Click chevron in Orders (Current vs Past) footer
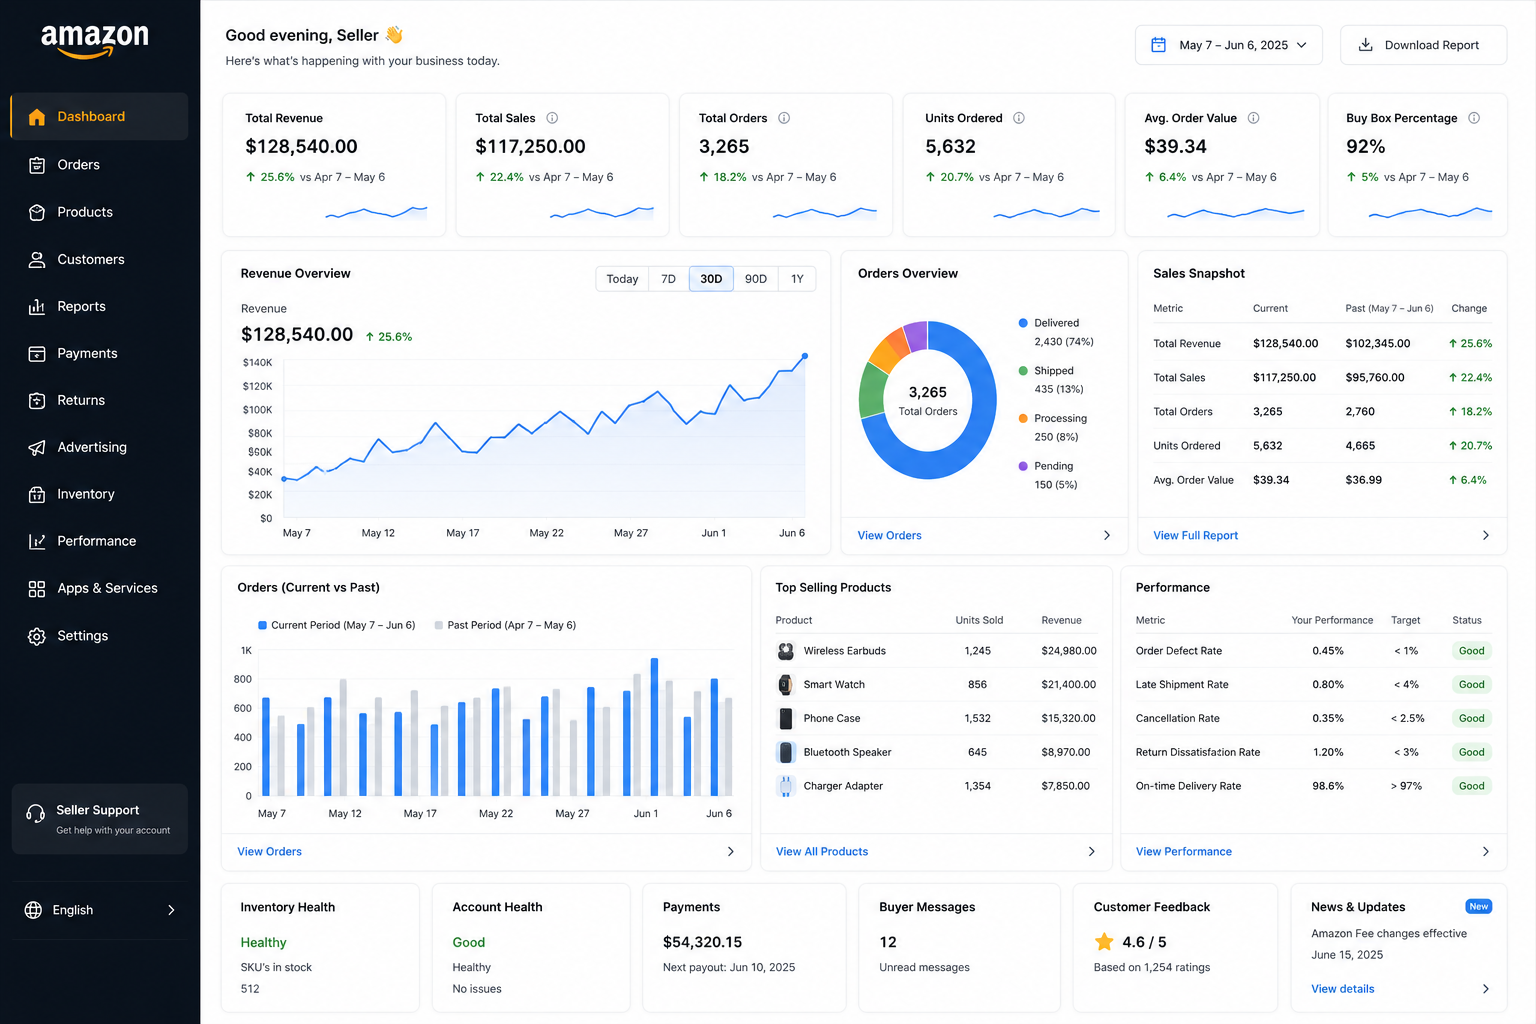 click(x=731, y=852)
